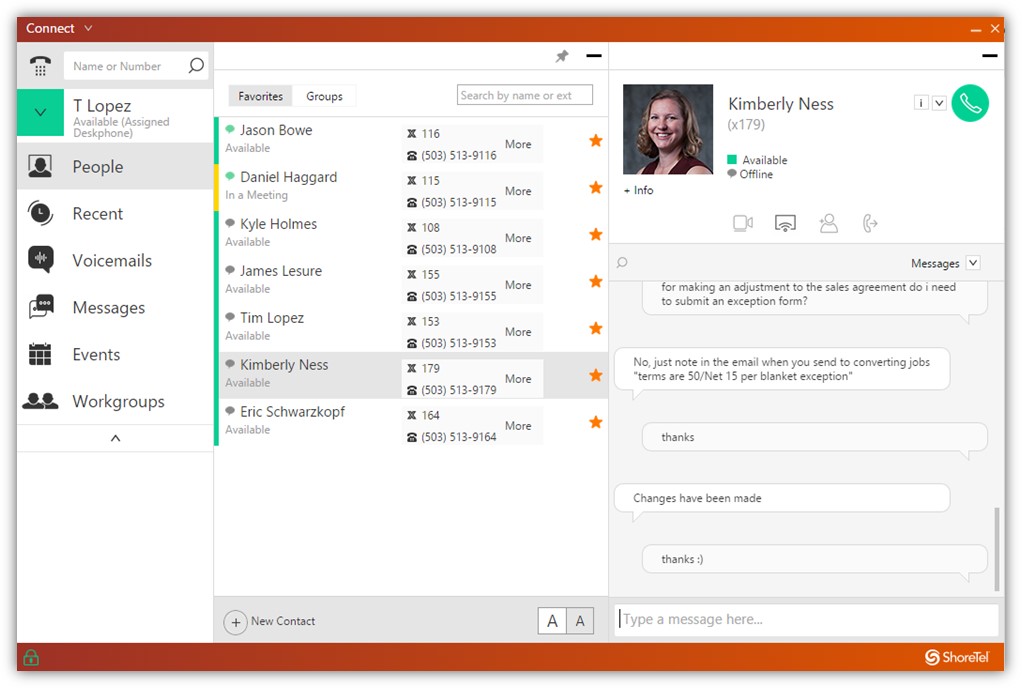1022x688 pixels.
Task: Toggle the favorite star for Eric Schwarzkopf
Action: pos(596,422)
